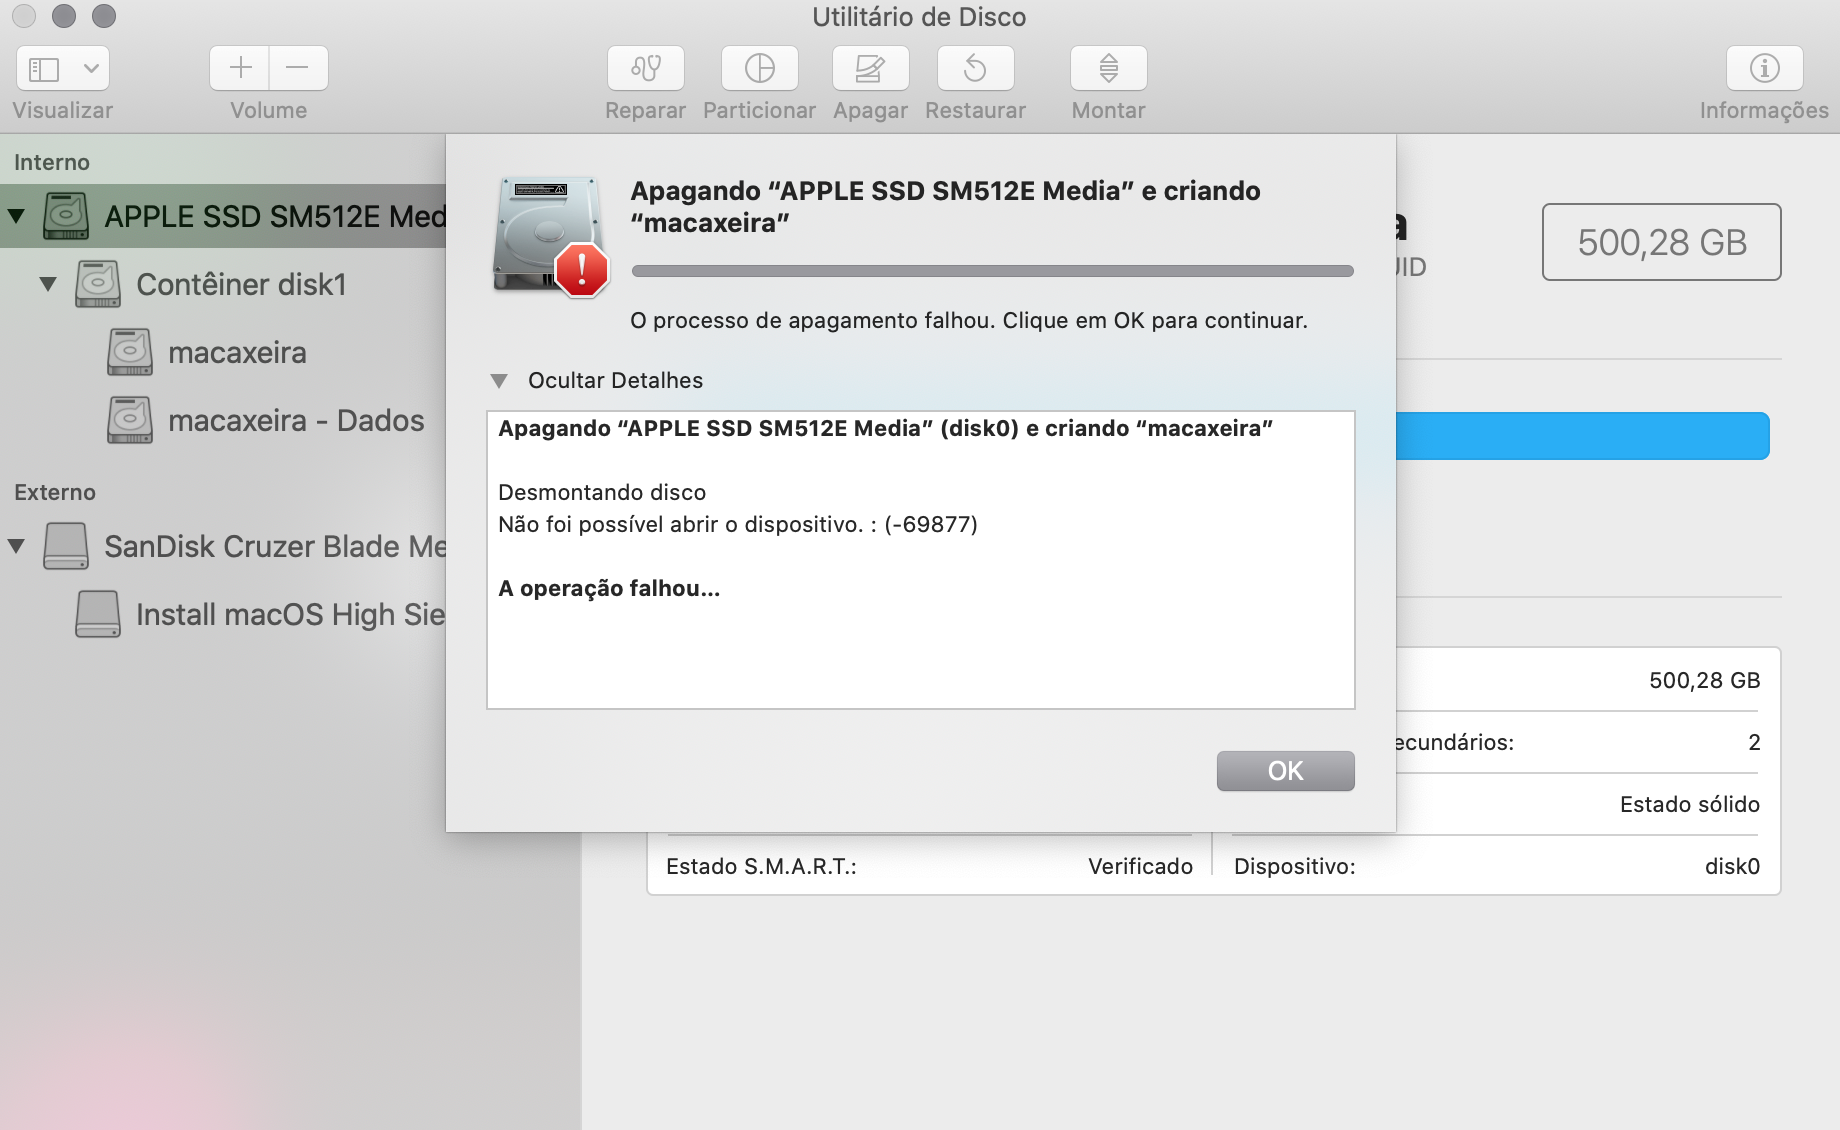Click the macaxeira - Dados drive icon
1840x1130 pixels.
click(130, 420)
